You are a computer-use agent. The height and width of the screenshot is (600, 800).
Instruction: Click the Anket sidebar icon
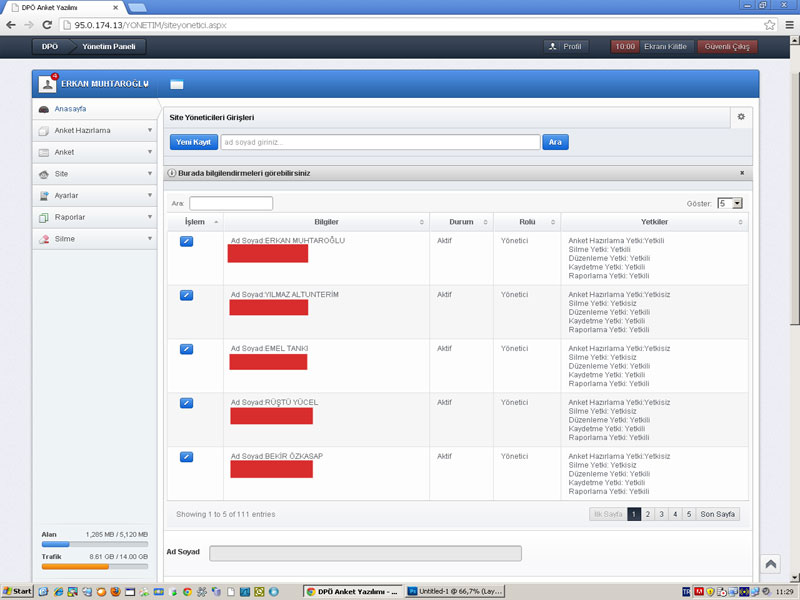44,153
